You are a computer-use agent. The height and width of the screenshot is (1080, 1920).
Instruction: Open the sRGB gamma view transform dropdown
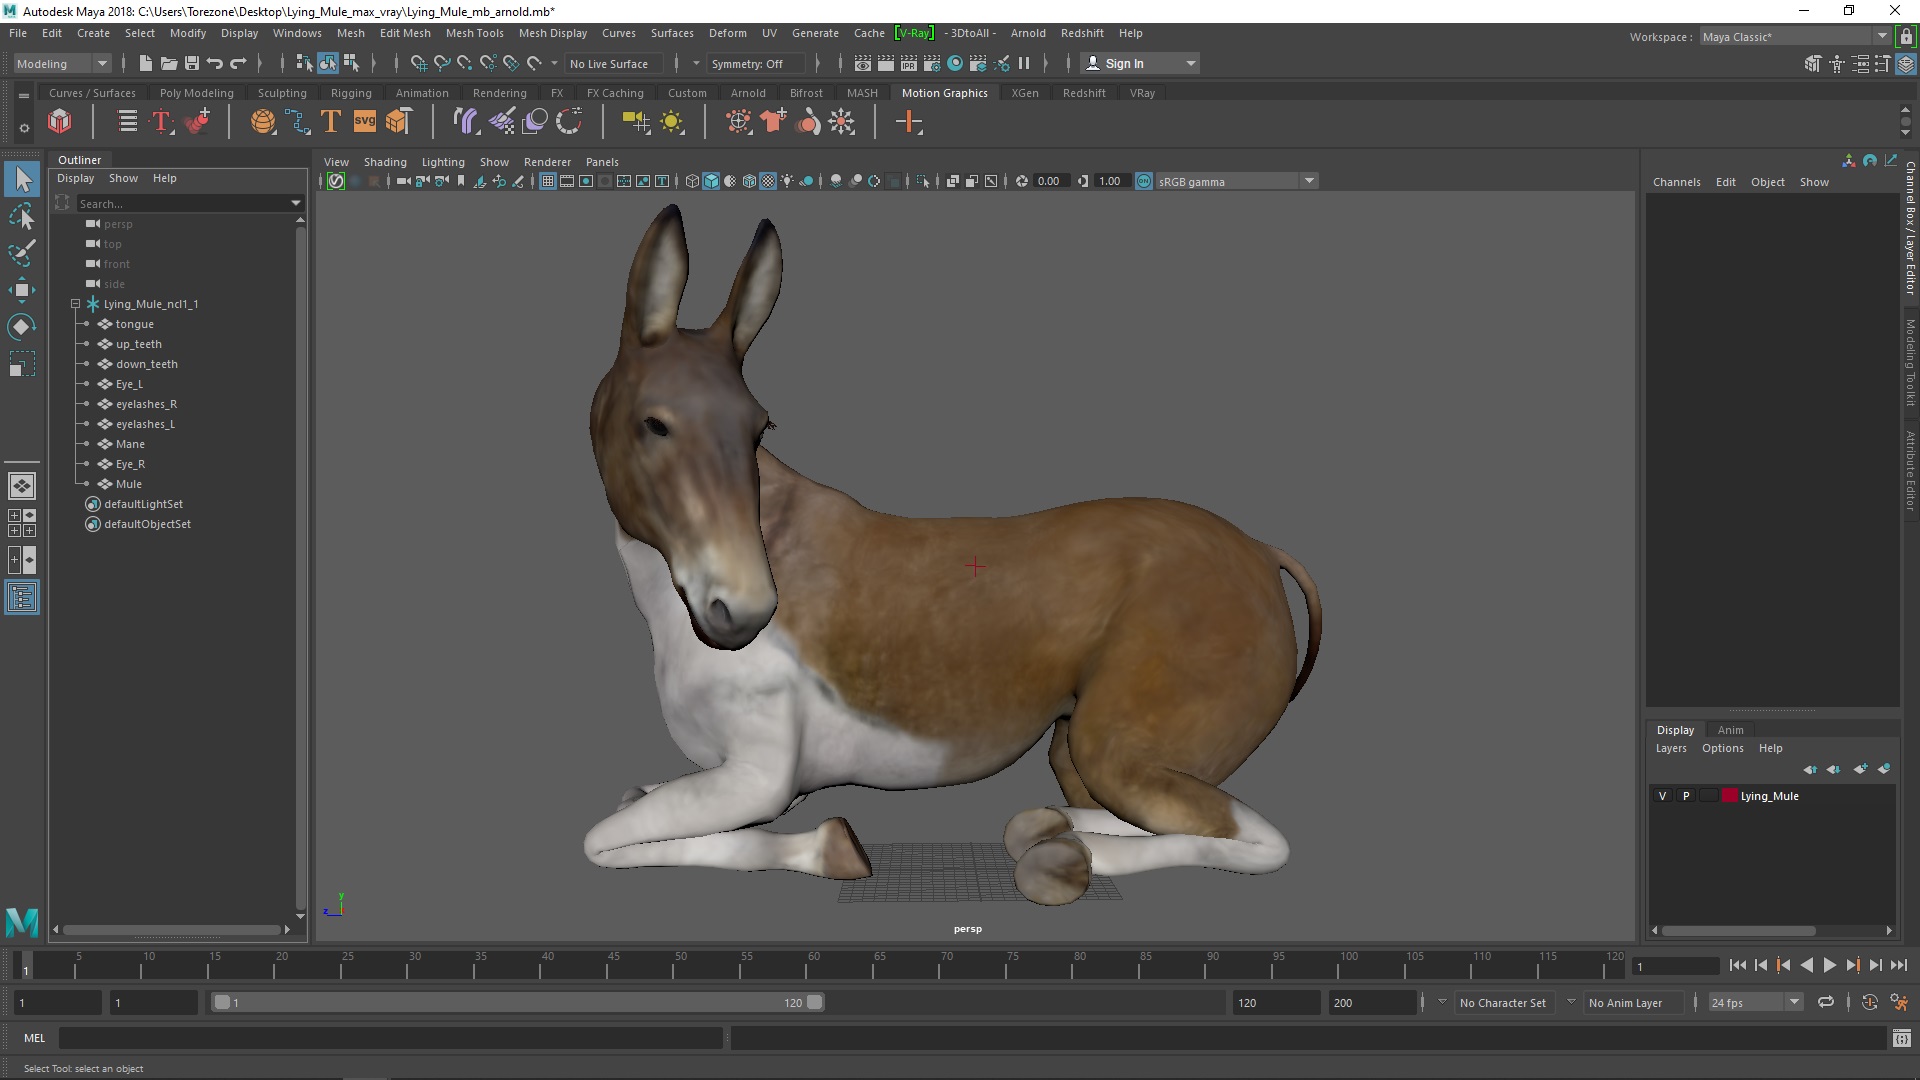tap(1237, 181)
